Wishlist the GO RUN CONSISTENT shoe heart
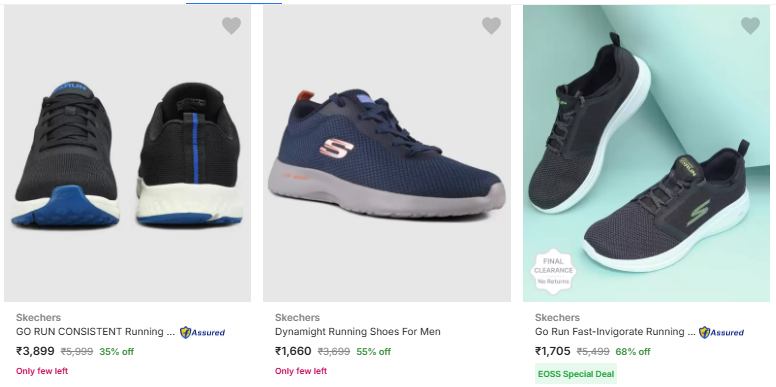776x387 pixels. point(231,26)
